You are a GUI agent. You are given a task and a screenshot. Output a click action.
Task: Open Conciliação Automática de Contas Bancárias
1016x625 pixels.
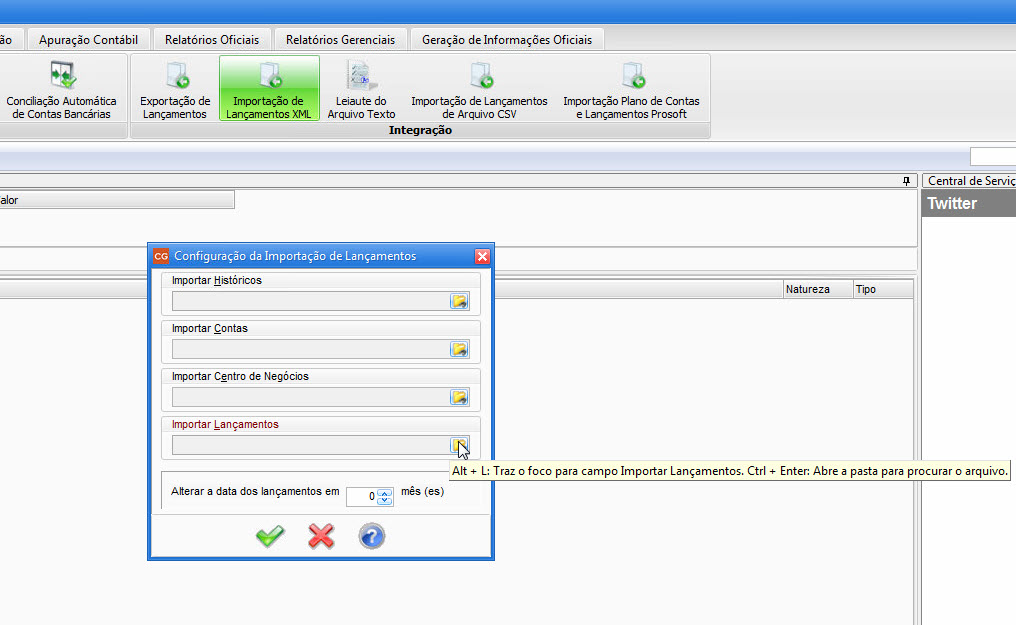(x=62, y=89)
